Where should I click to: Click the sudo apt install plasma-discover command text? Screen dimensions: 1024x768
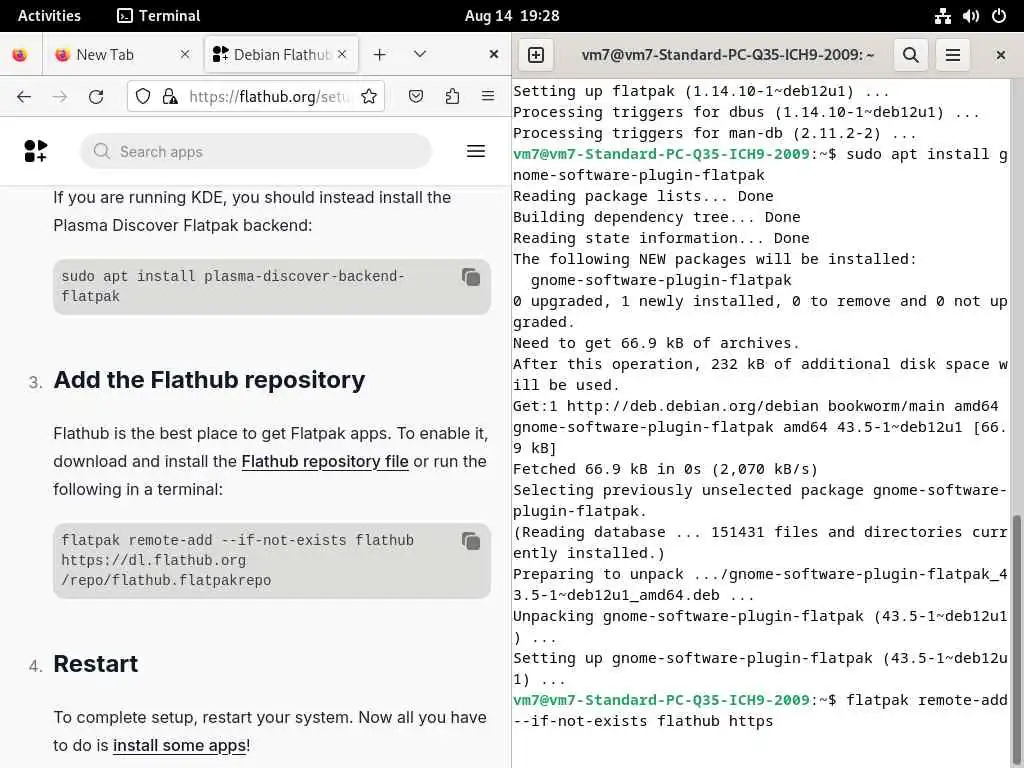(x=233, y=286)
